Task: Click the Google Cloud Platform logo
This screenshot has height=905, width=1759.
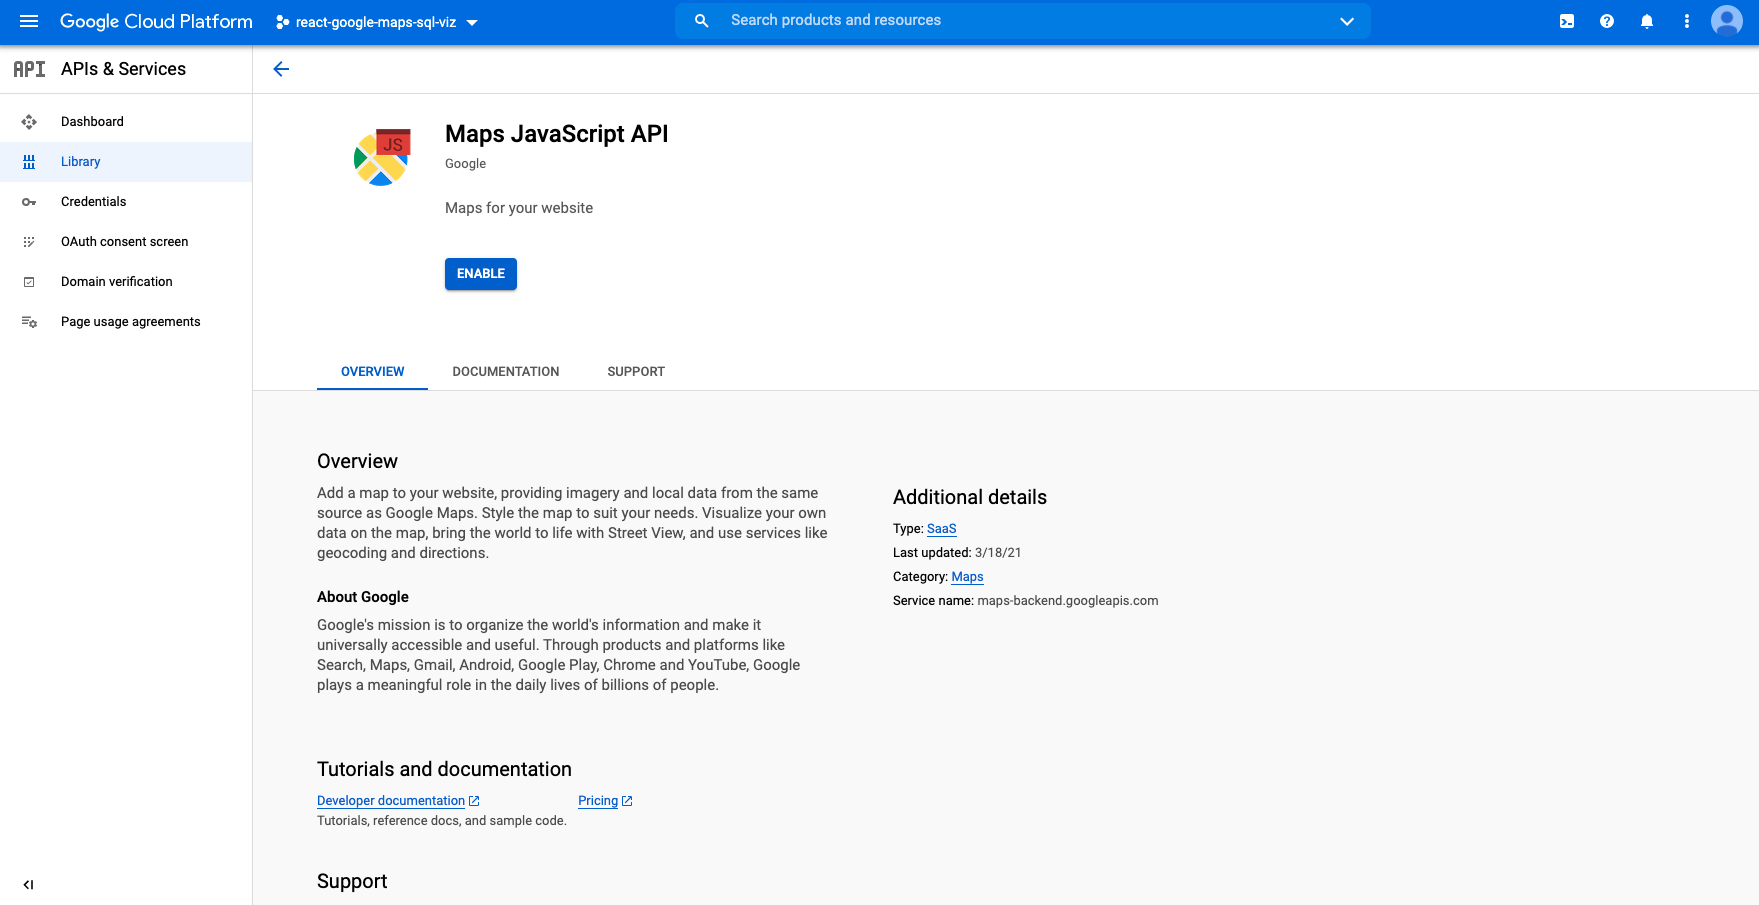Action: 156,21
